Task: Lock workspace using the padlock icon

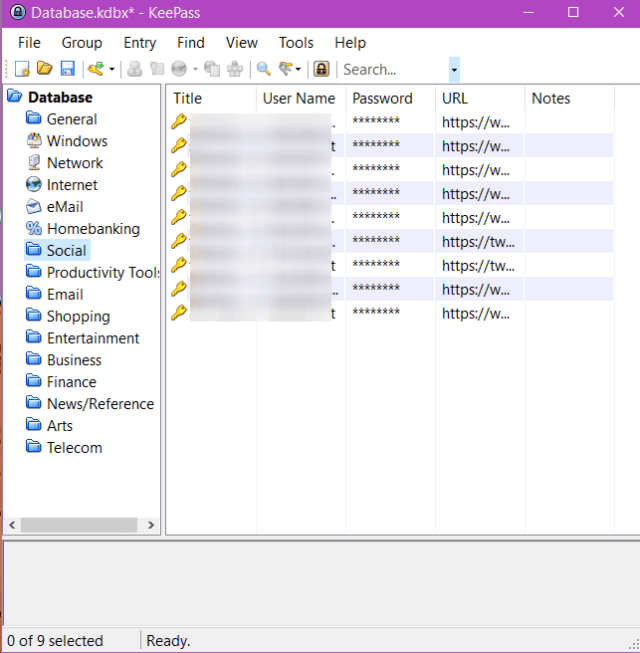Action: [x=321, y=69]
